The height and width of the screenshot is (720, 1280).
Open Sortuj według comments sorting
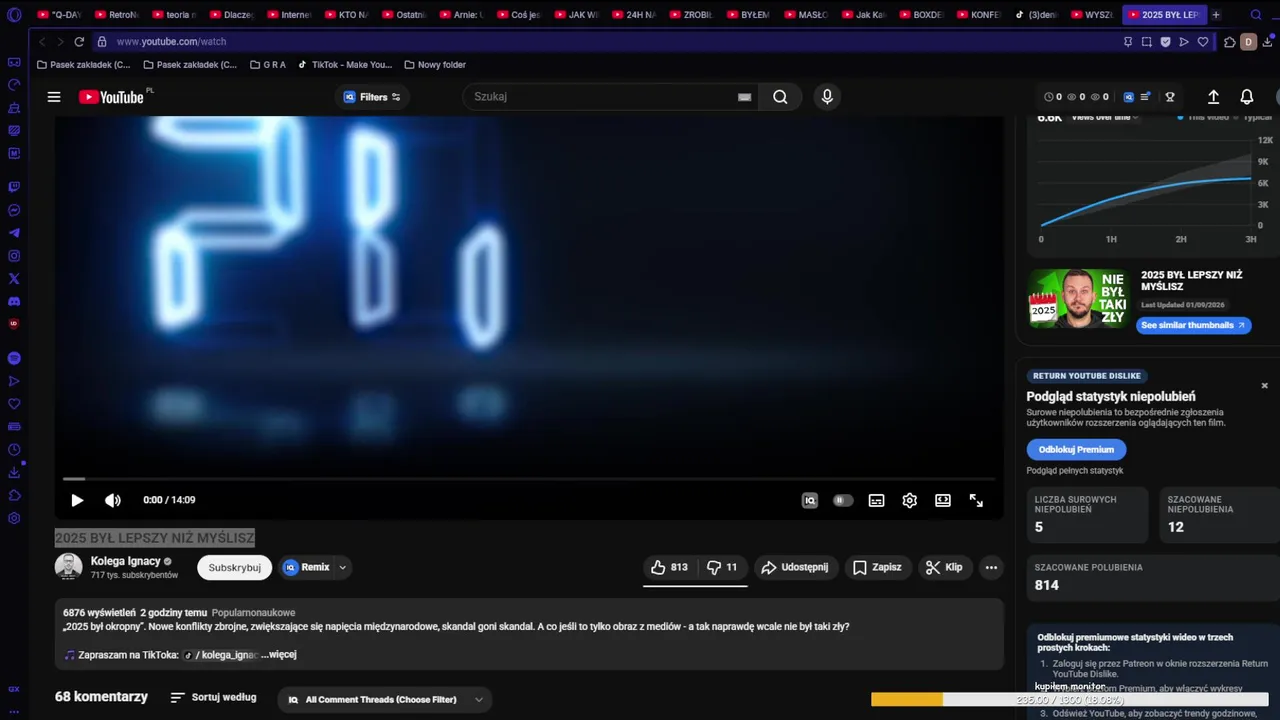(x=213, y=697)
